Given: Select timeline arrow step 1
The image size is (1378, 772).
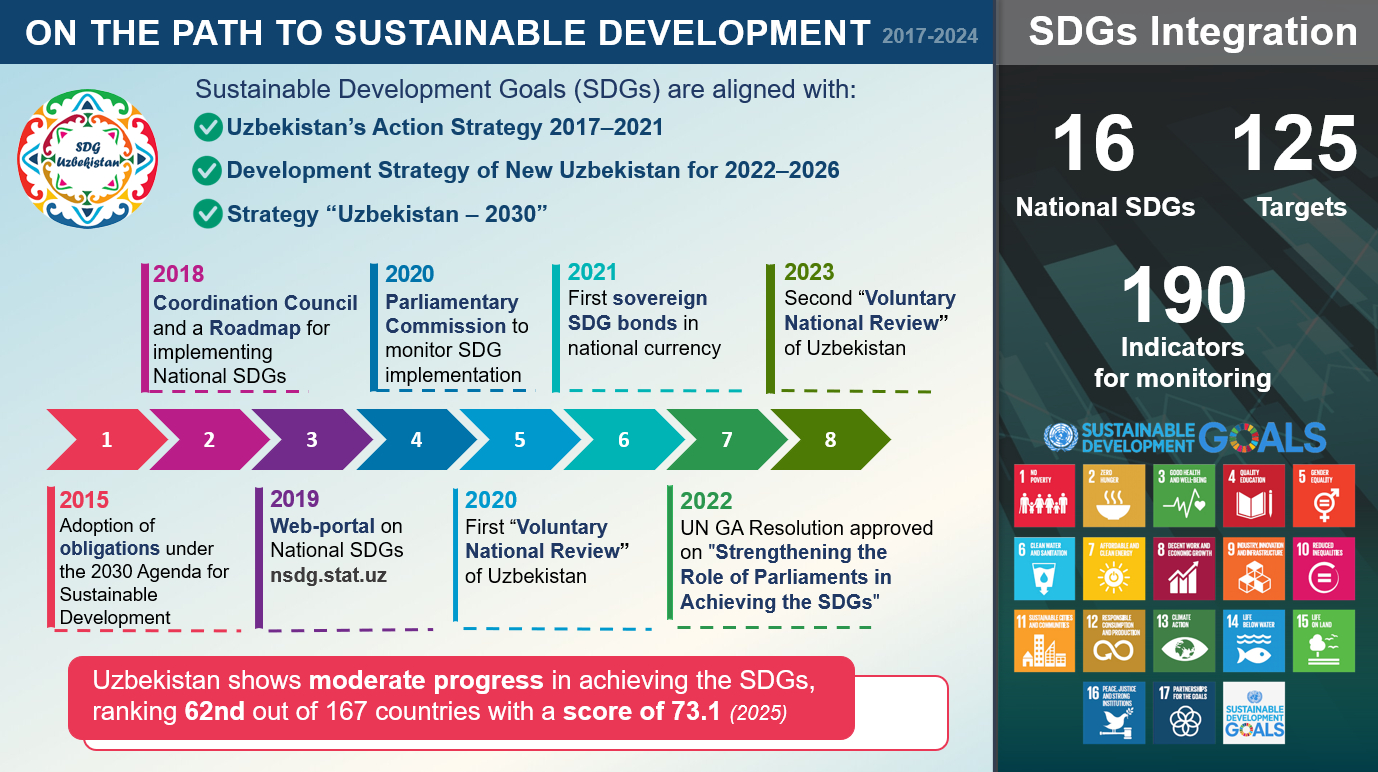Looking at the screenshot, I should (107, 440).
